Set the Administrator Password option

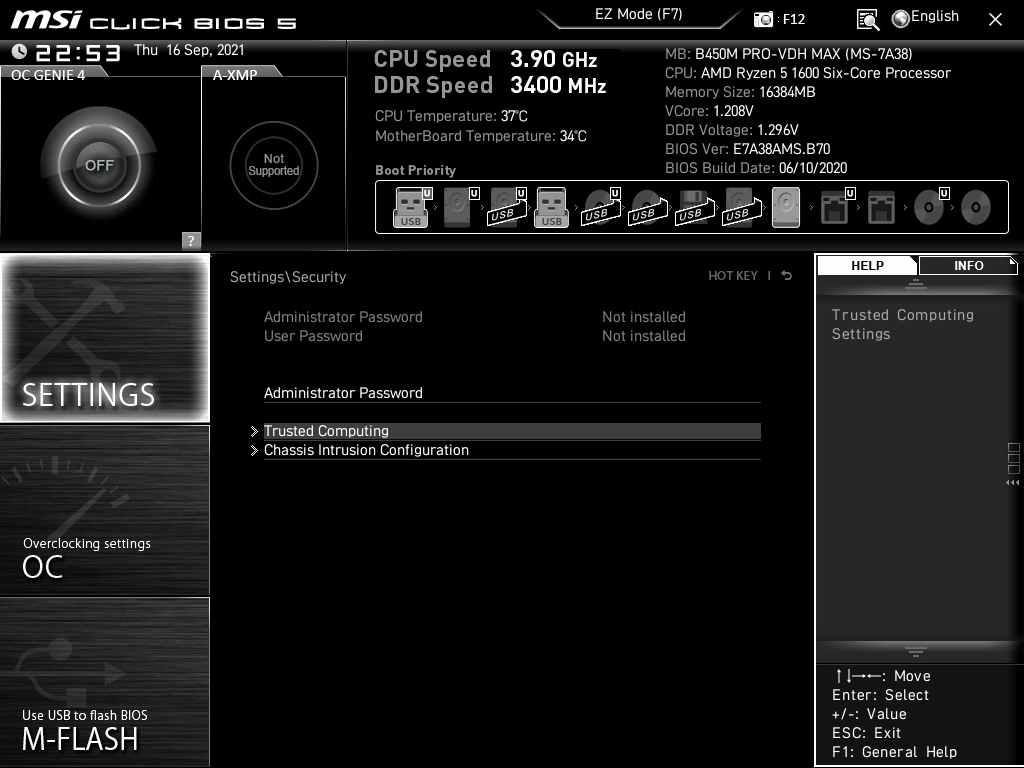(343, 393)
